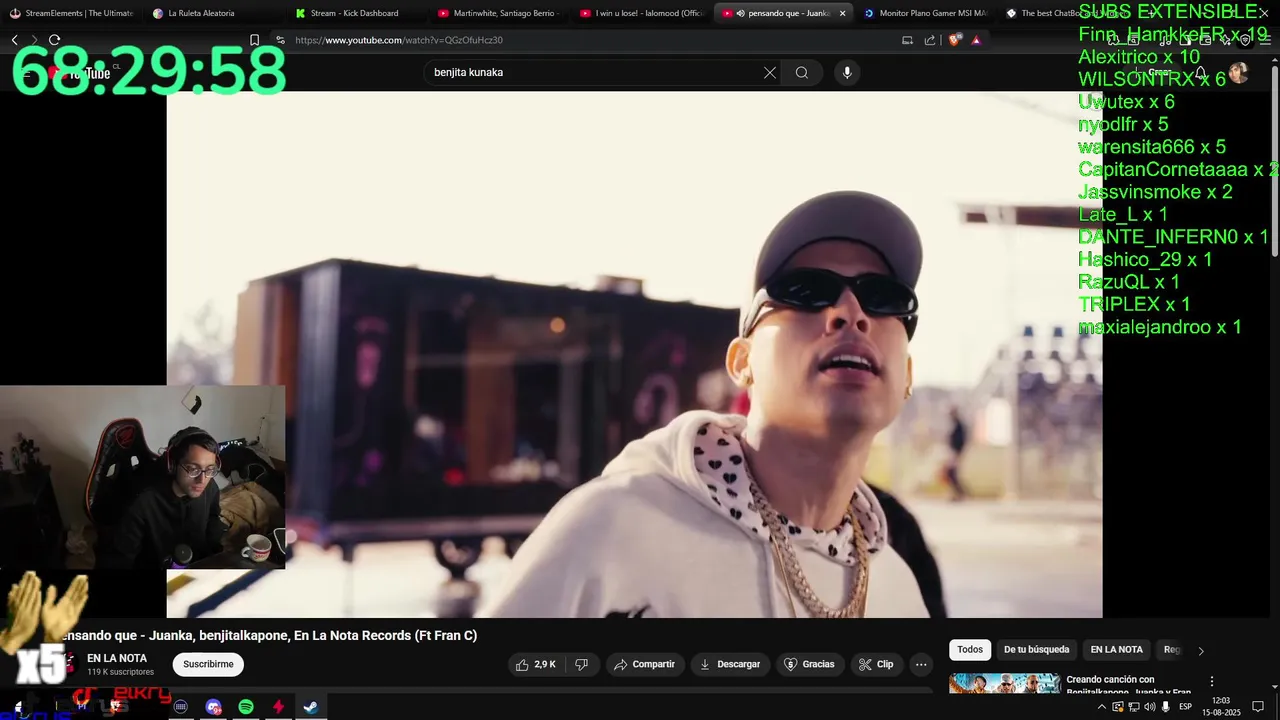Select 'De tu búsqueda' filter chip
The image size is (1280, 720).
pos(1036,650)
